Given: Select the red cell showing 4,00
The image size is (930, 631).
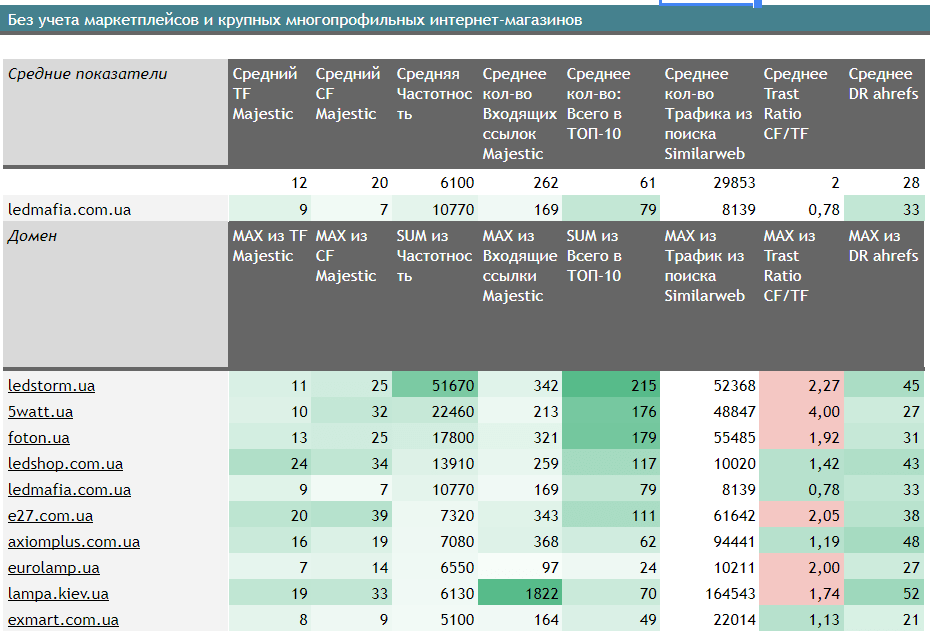Looking at the screenshot, I should coord(801,412).
